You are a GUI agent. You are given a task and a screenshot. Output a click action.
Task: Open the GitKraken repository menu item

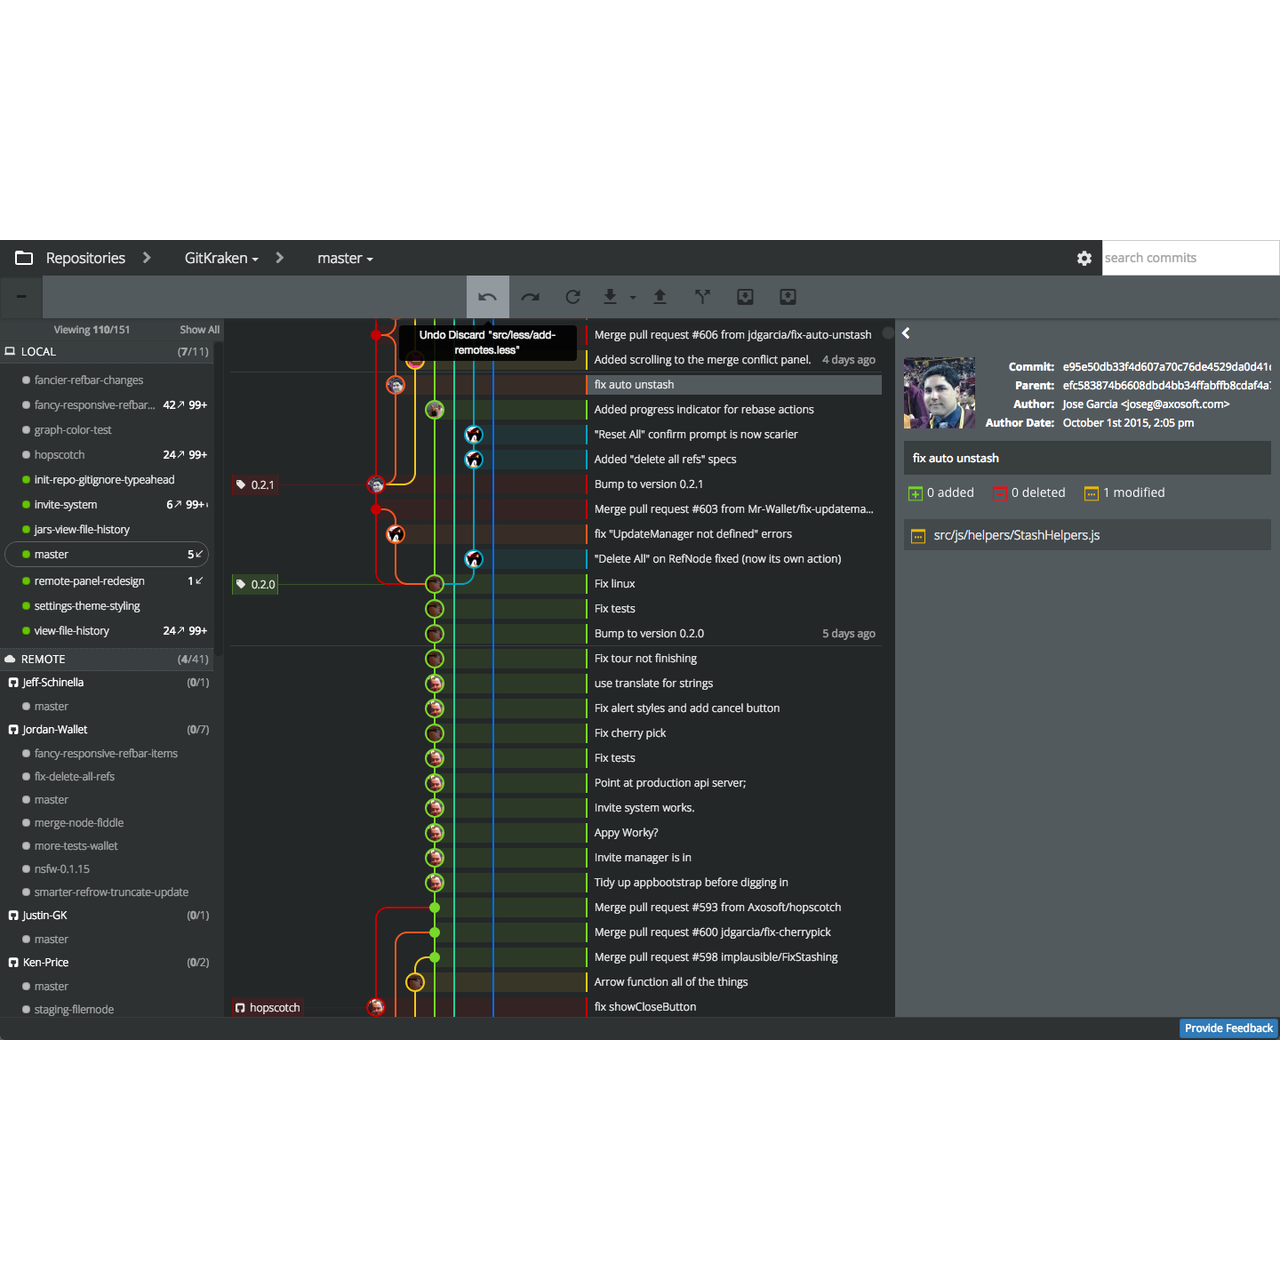click(x=219, y=258)
